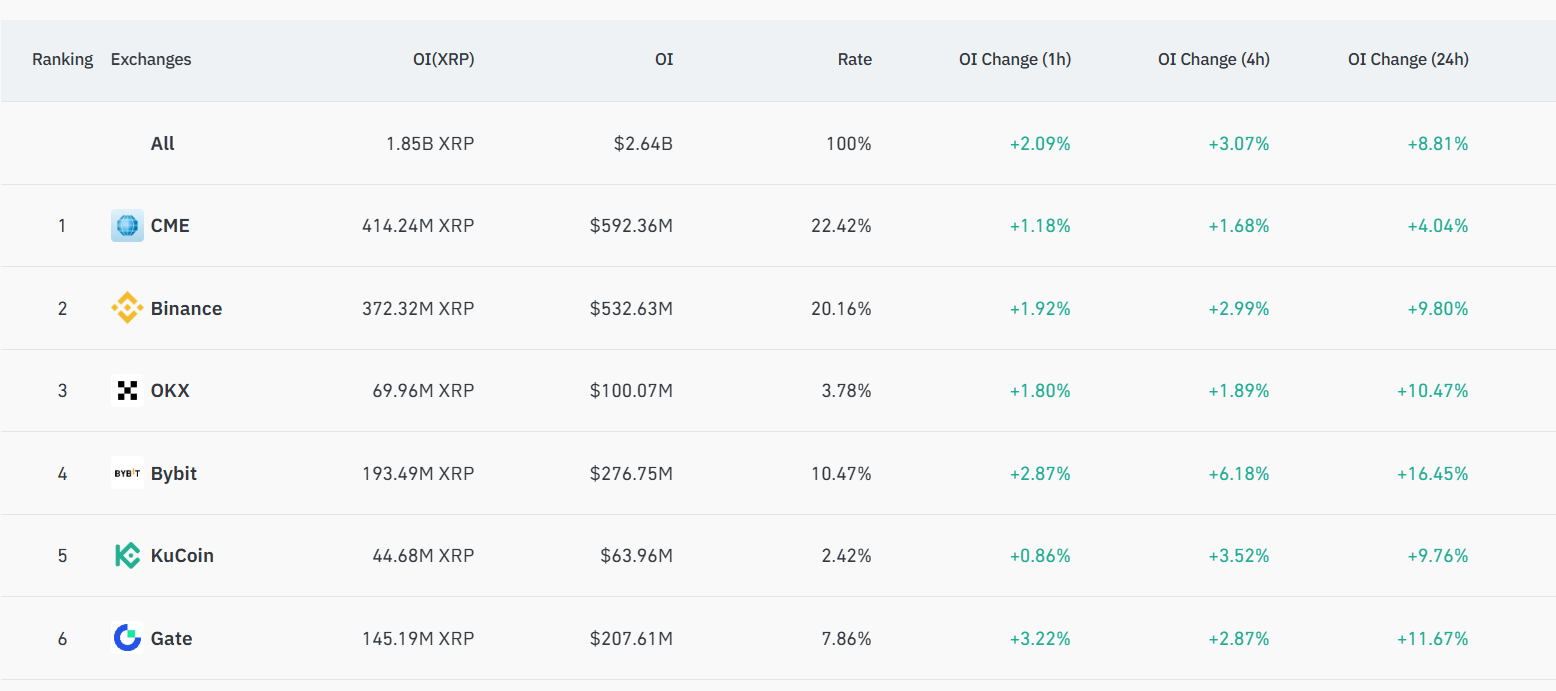Click the Exchanges column header
The height and width of the screenshot is (691, 1556).
tap(151, 59)
